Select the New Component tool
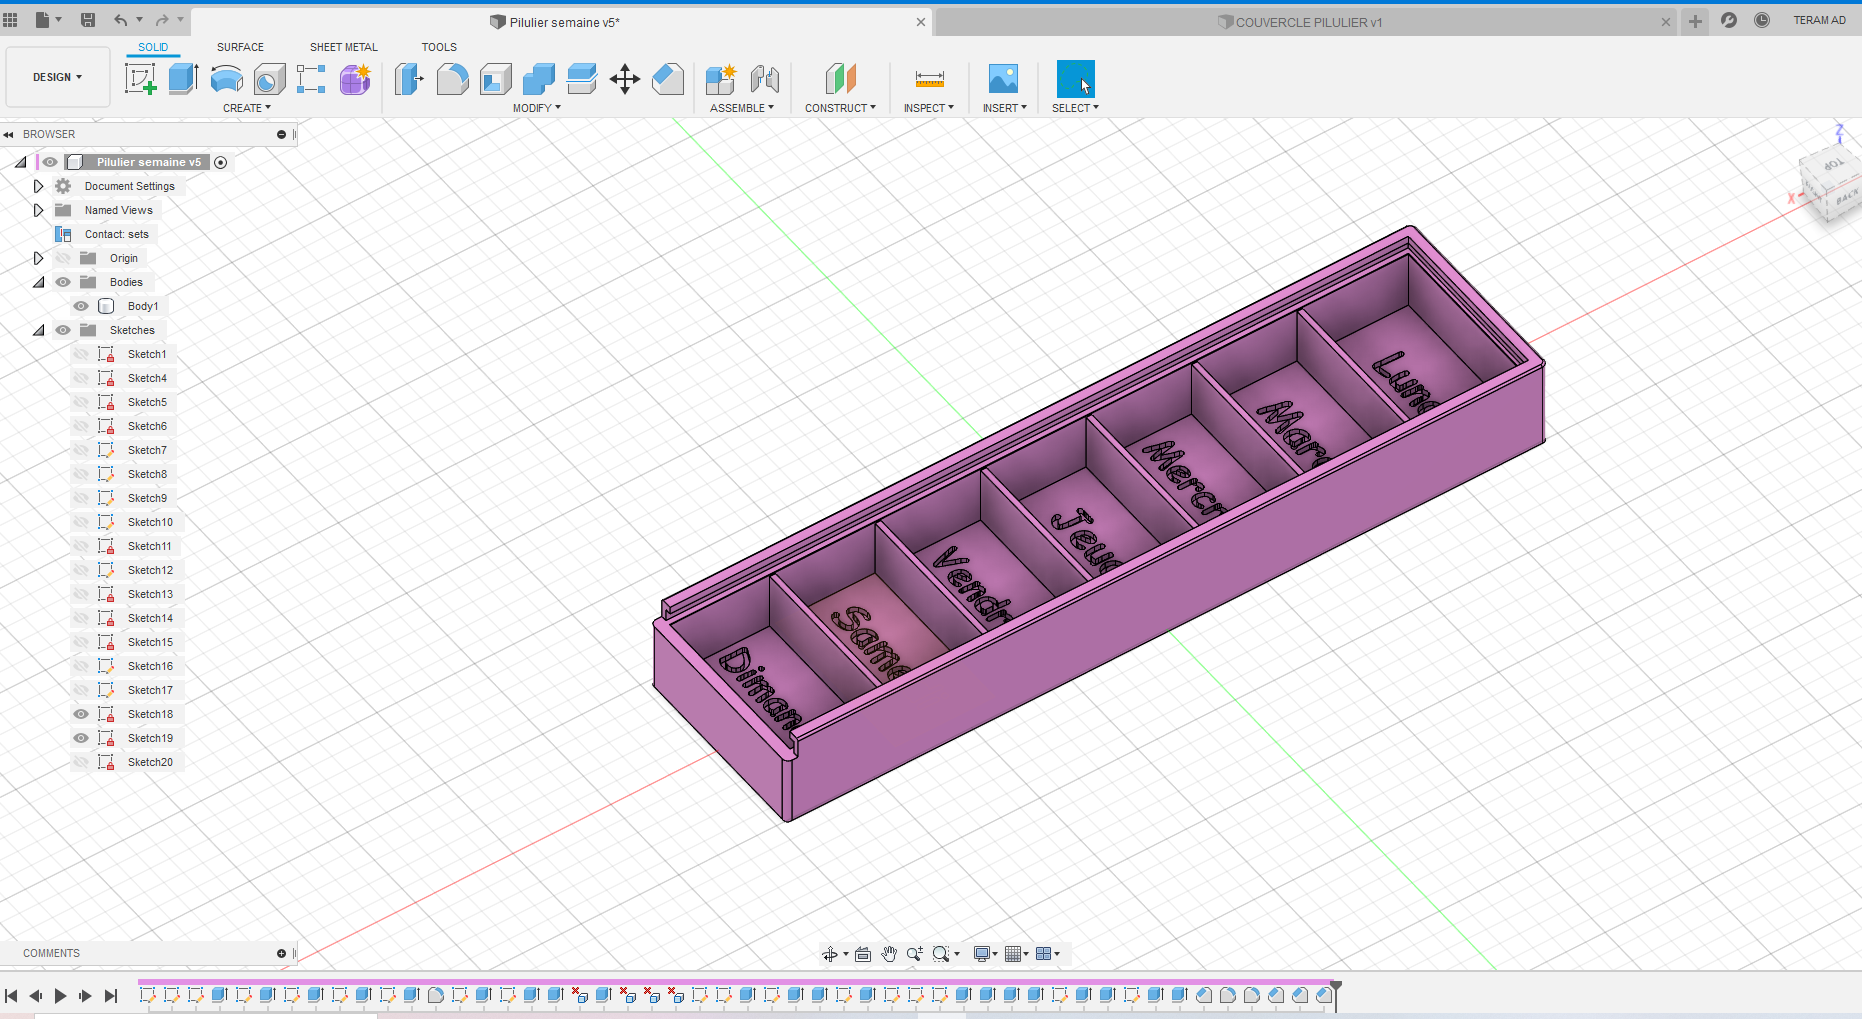The image size is (1862, 1019). click(720, 79)
